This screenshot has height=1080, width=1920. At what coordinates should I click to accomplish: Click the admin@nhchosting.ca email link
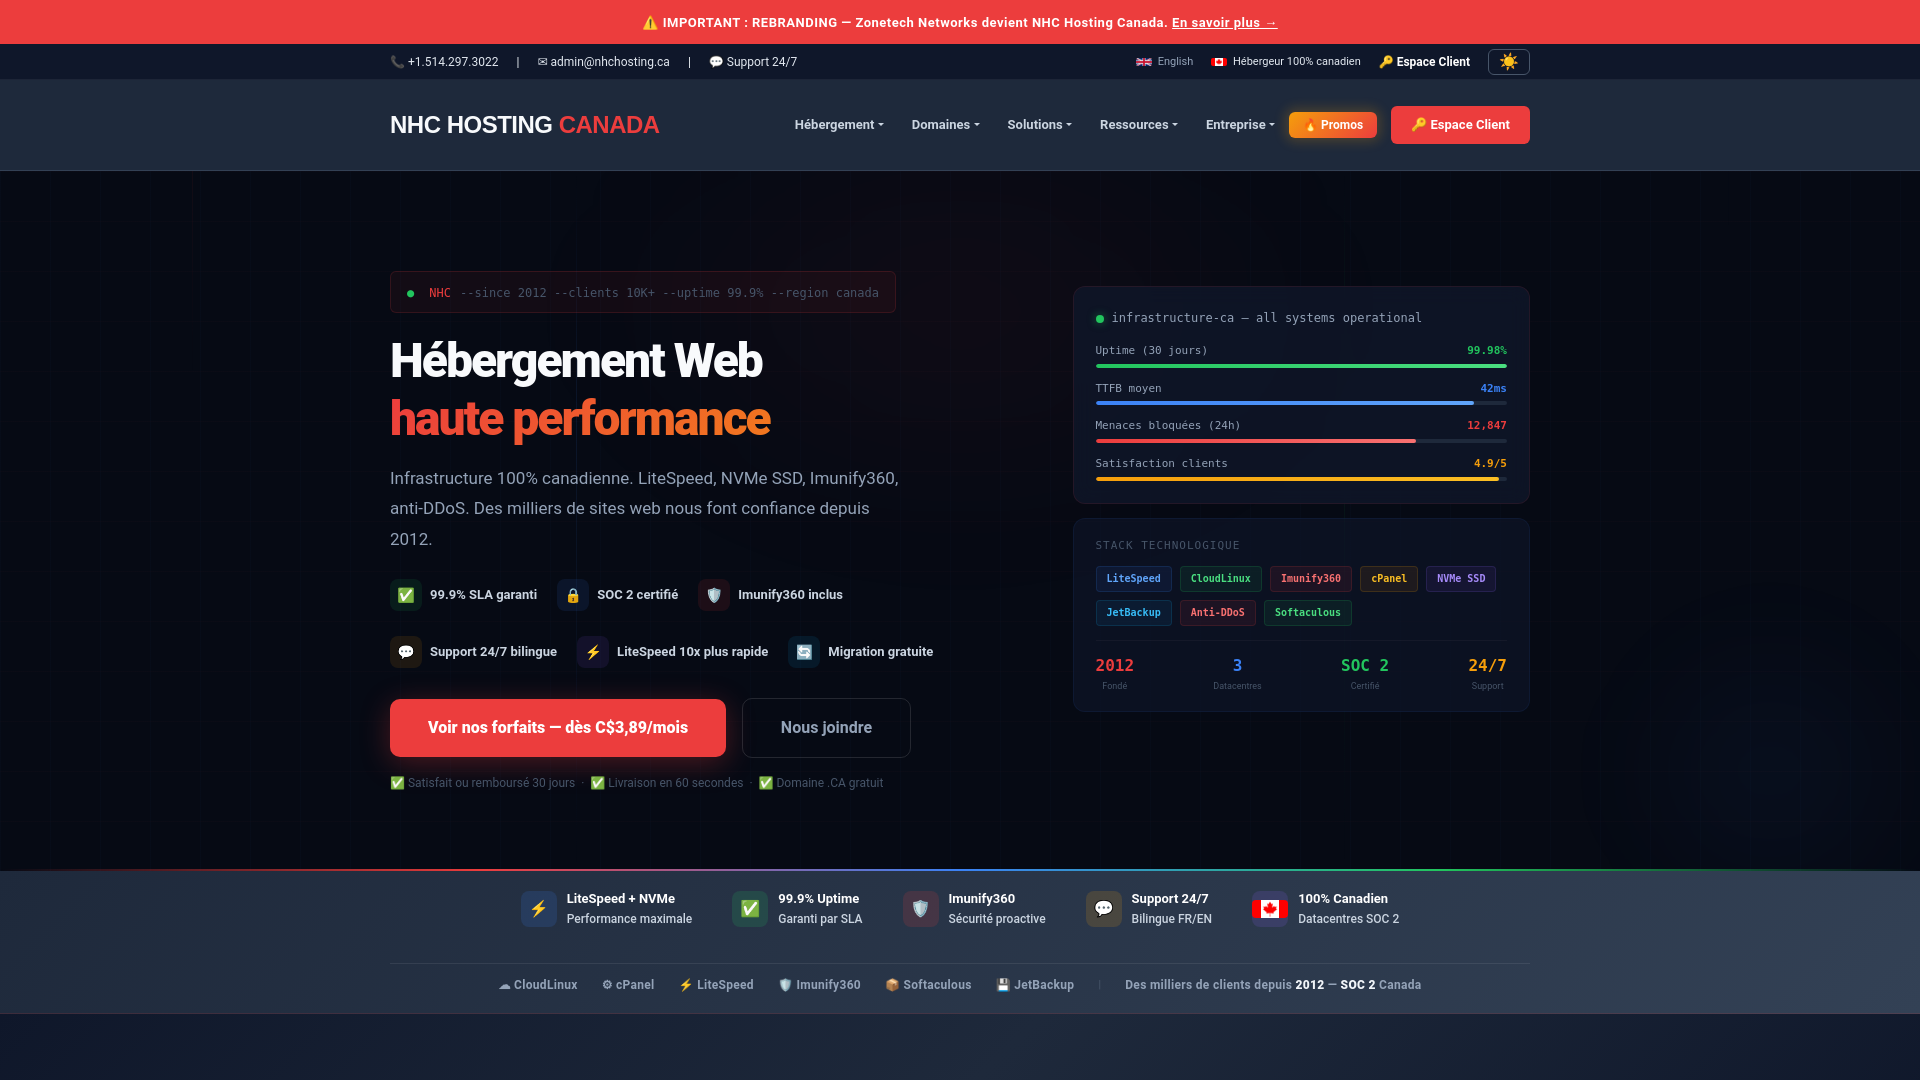pyautogui.click(x=604, y=62)
